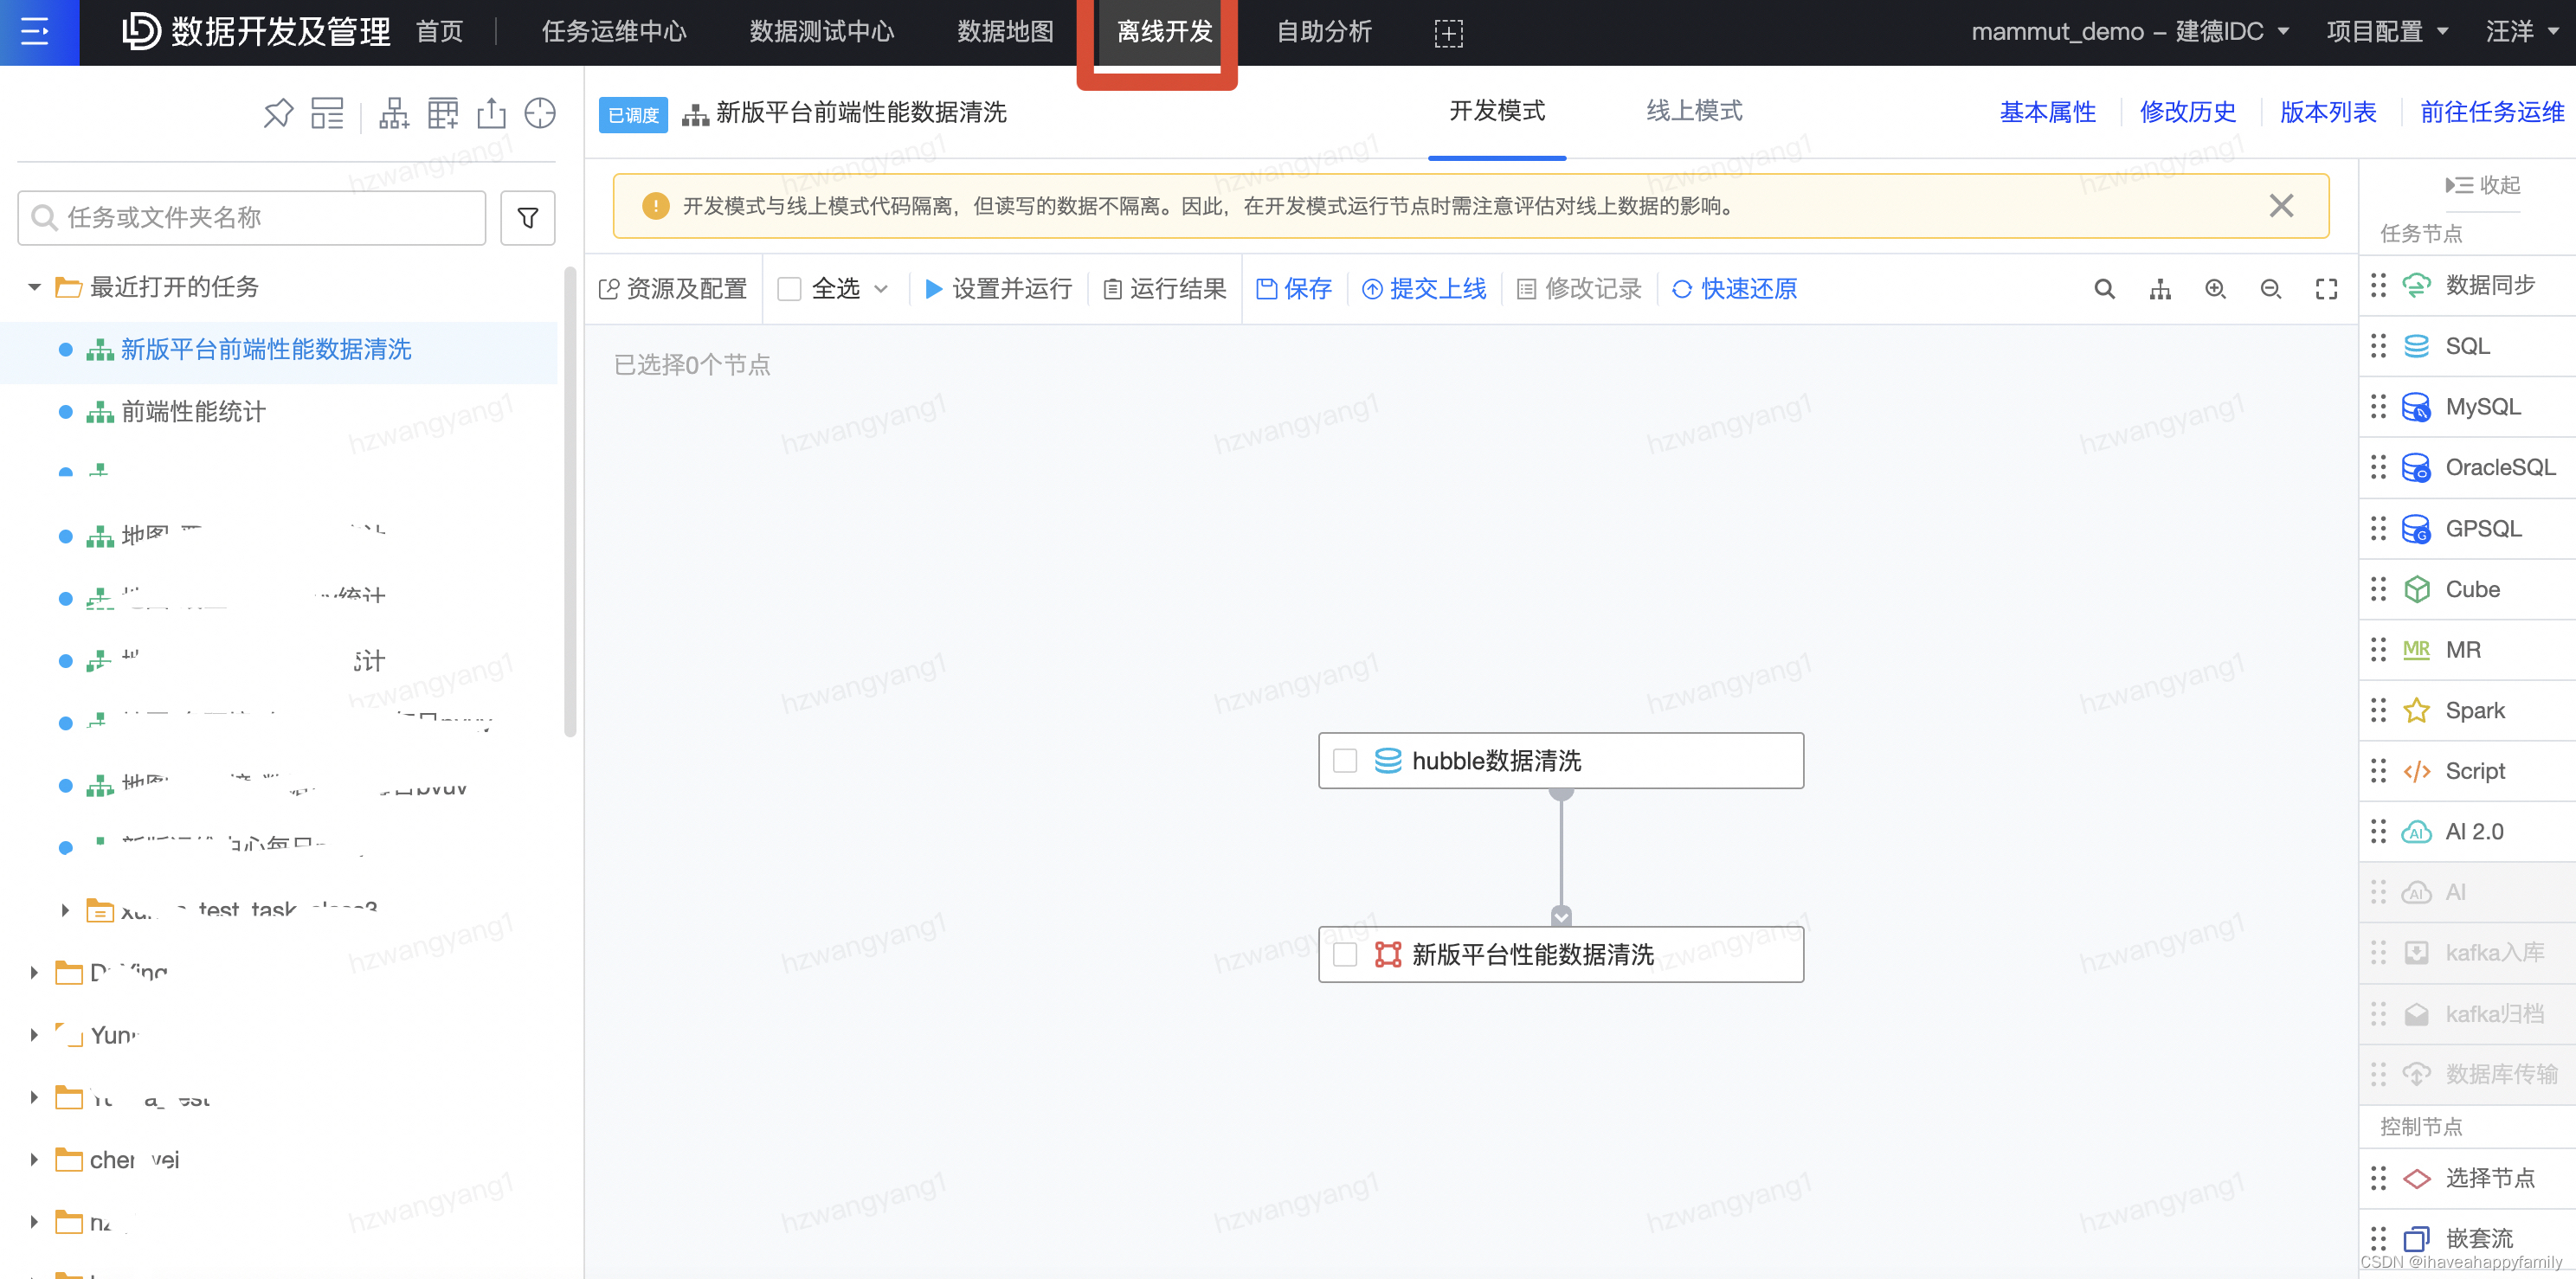This screenshot has width=2576, height=1279.
Task: Open the 项目配置 dropdown menu
Action: point(2386,31)
